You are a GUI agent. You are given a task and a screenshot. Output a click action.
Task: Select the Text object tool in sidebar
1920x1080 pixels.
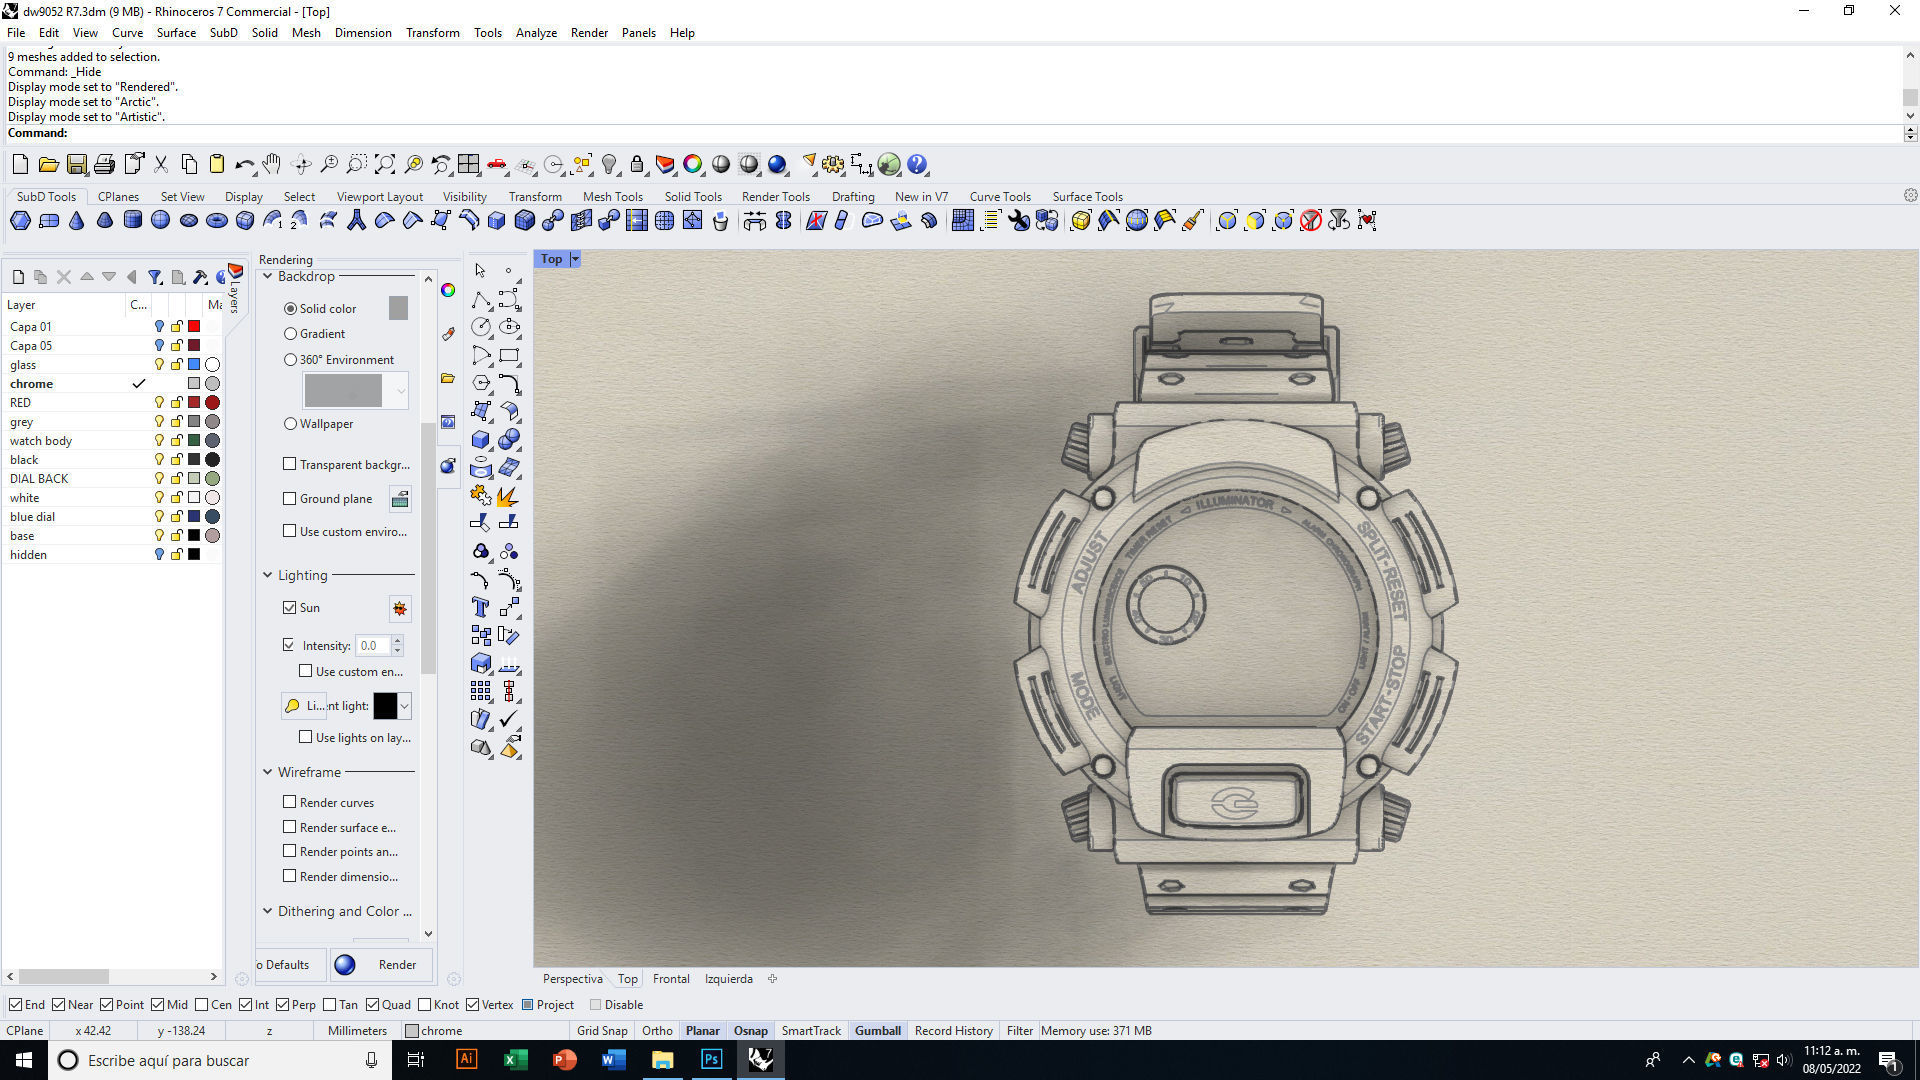pyautogui.click(x=480, y=607)
